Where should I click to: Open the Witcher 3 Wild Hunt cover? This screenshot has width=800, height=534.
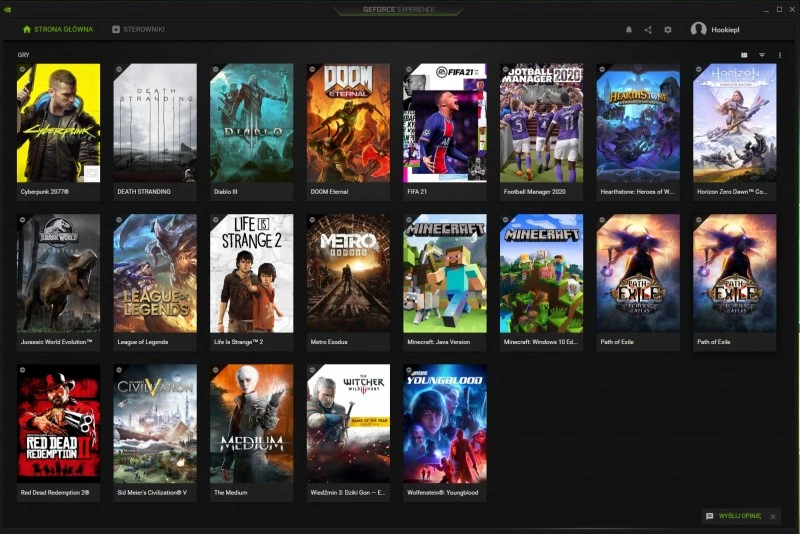pos(348,424)
